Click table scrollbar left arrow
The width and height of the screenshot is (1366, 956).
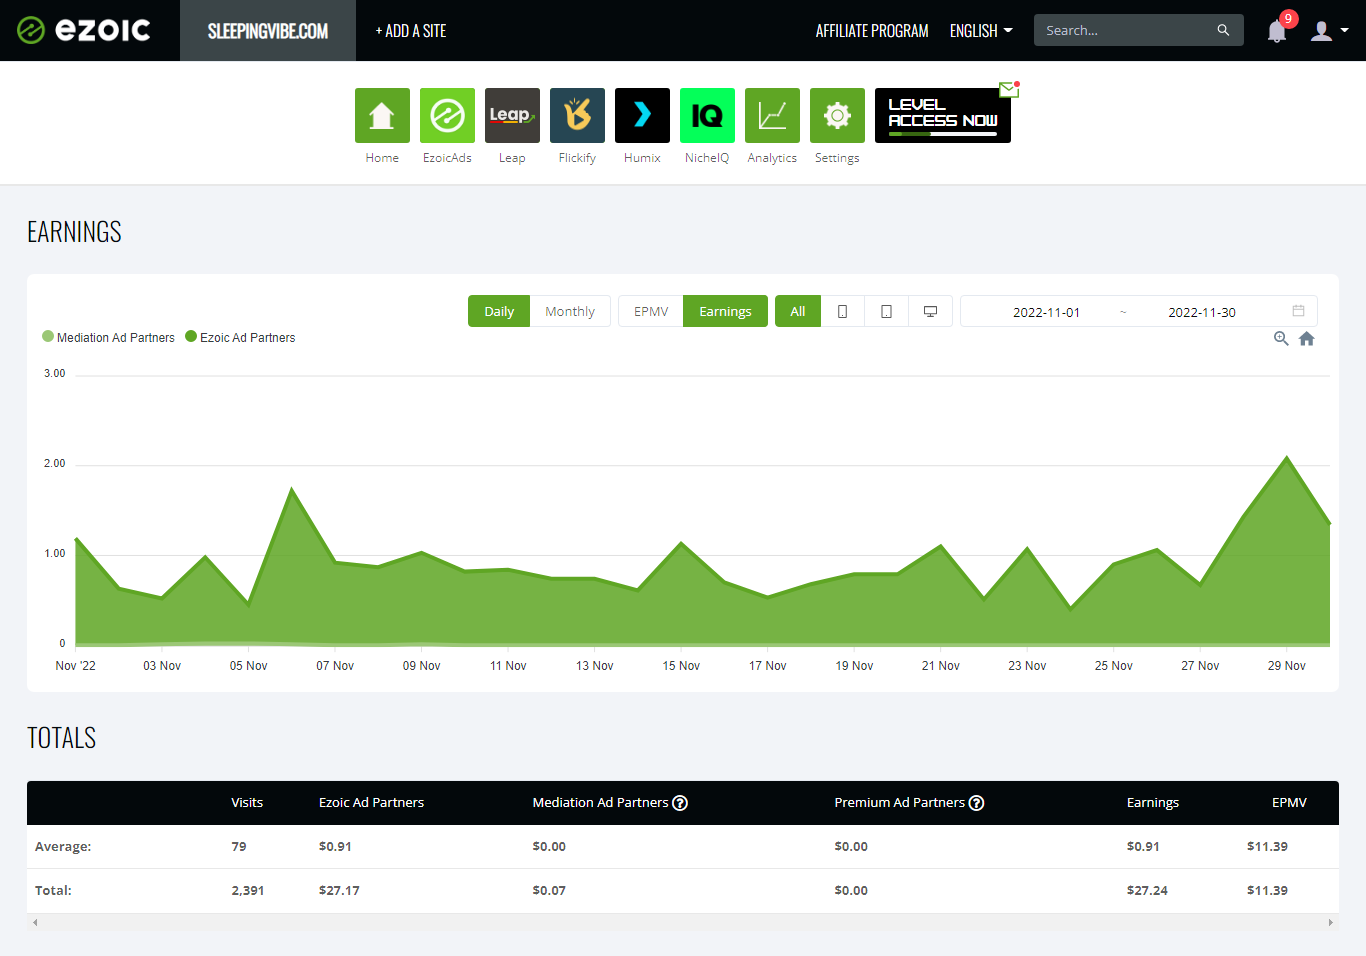tap(35, 922)
